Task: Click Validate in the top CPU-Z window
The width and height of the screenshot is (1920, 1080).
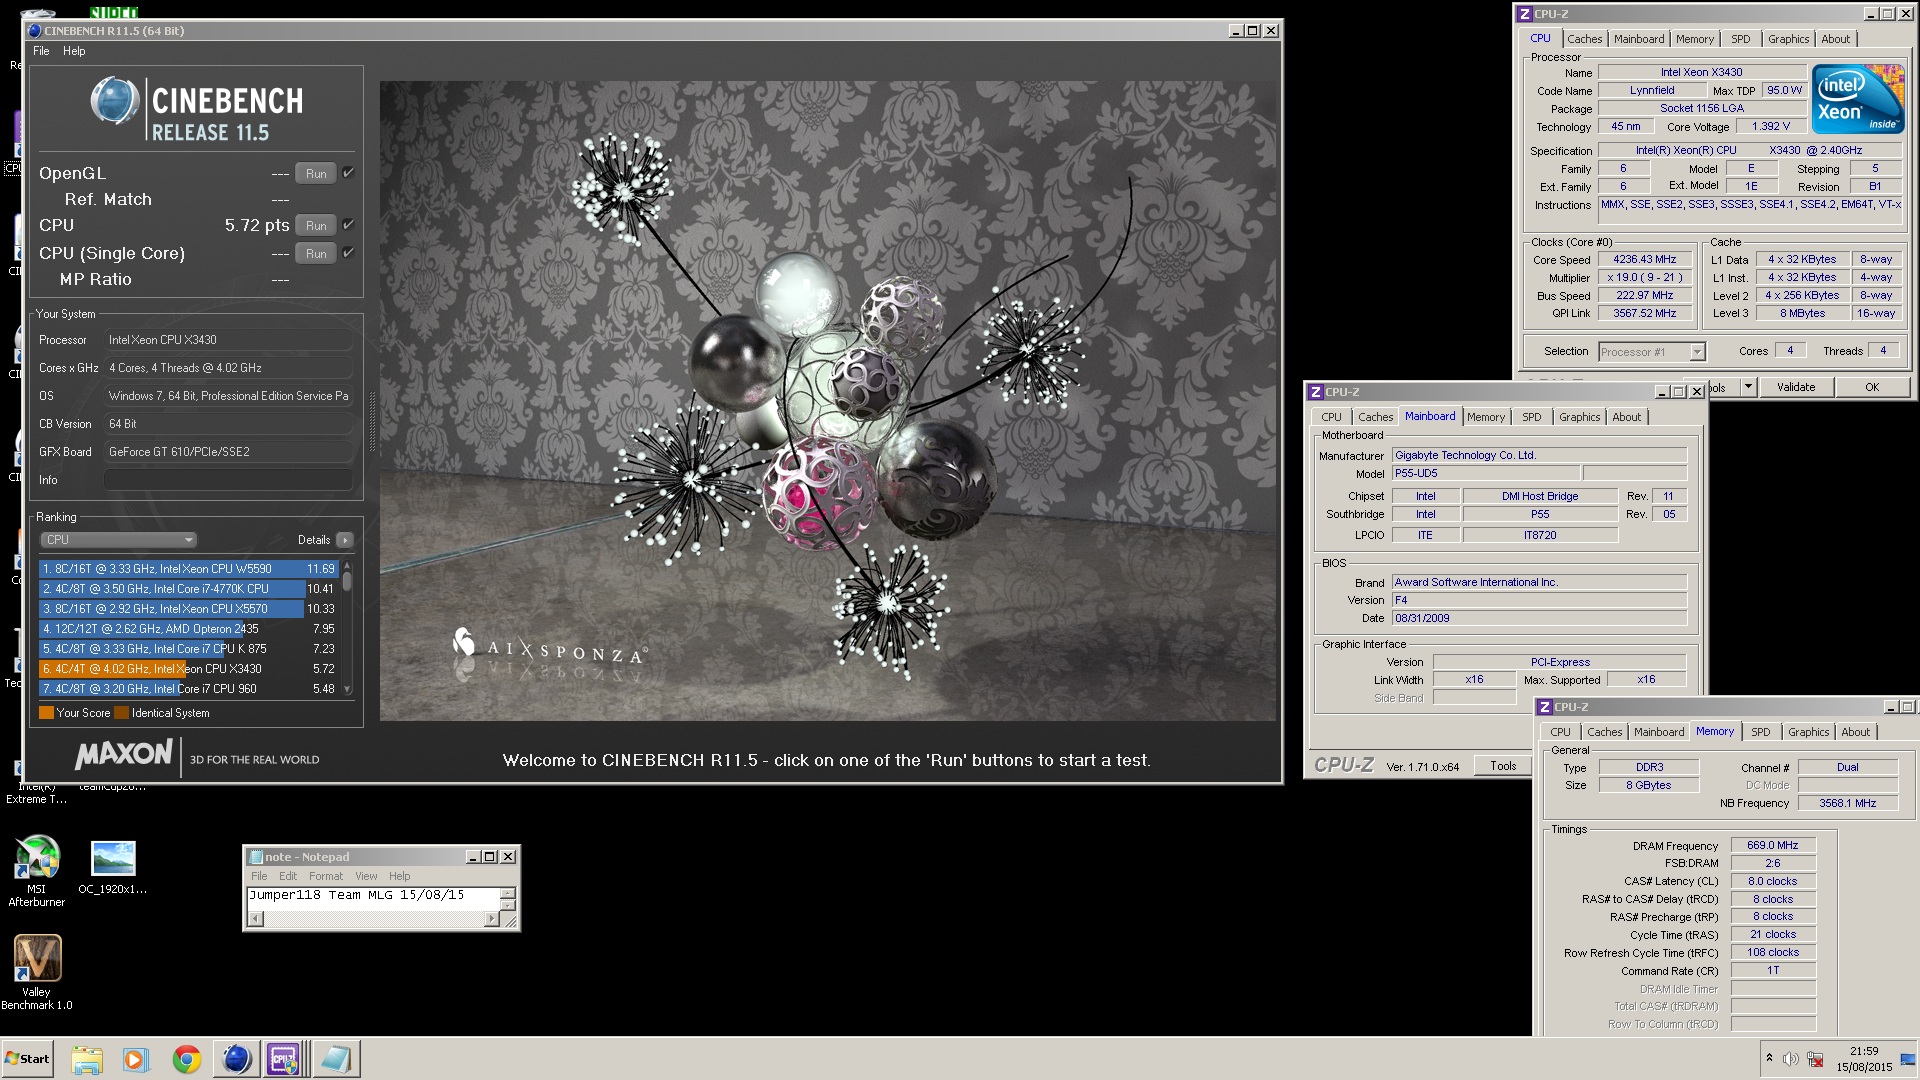Action: (1796, 387)
